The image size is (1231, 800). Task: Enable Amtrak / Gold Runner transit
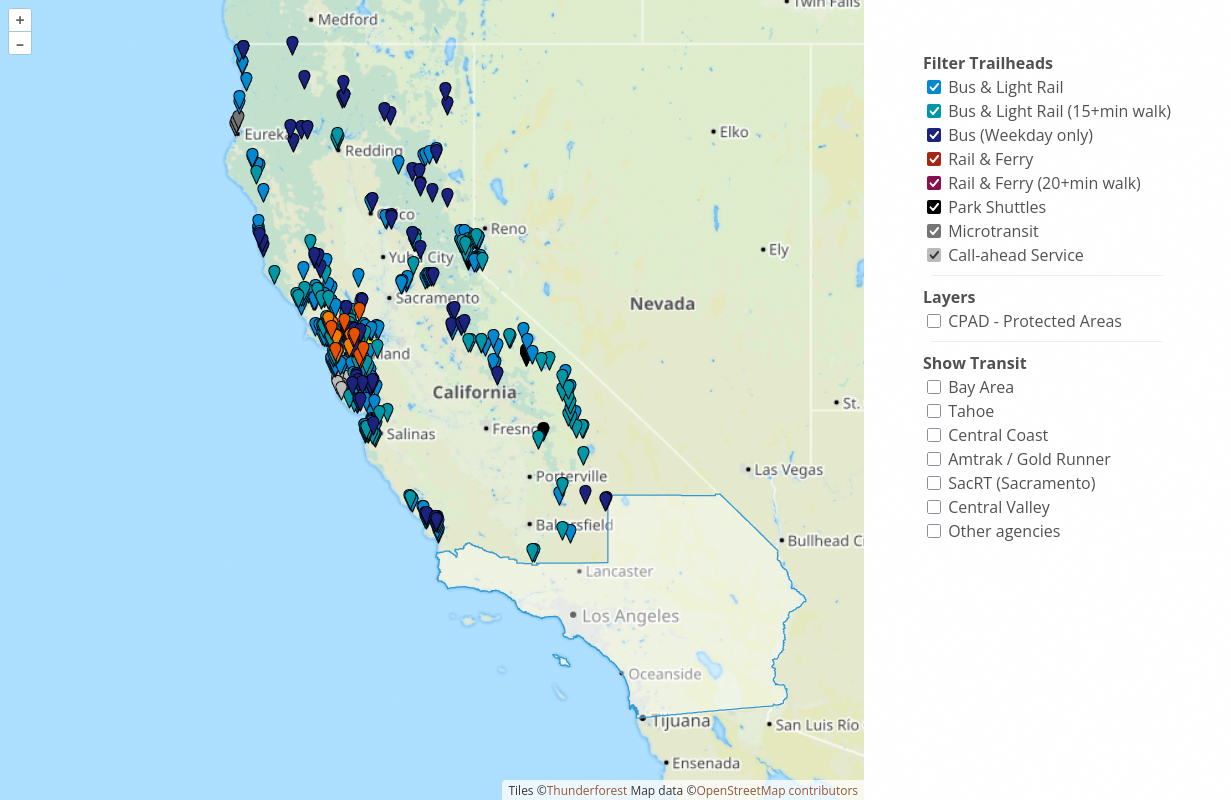(934, 459)
